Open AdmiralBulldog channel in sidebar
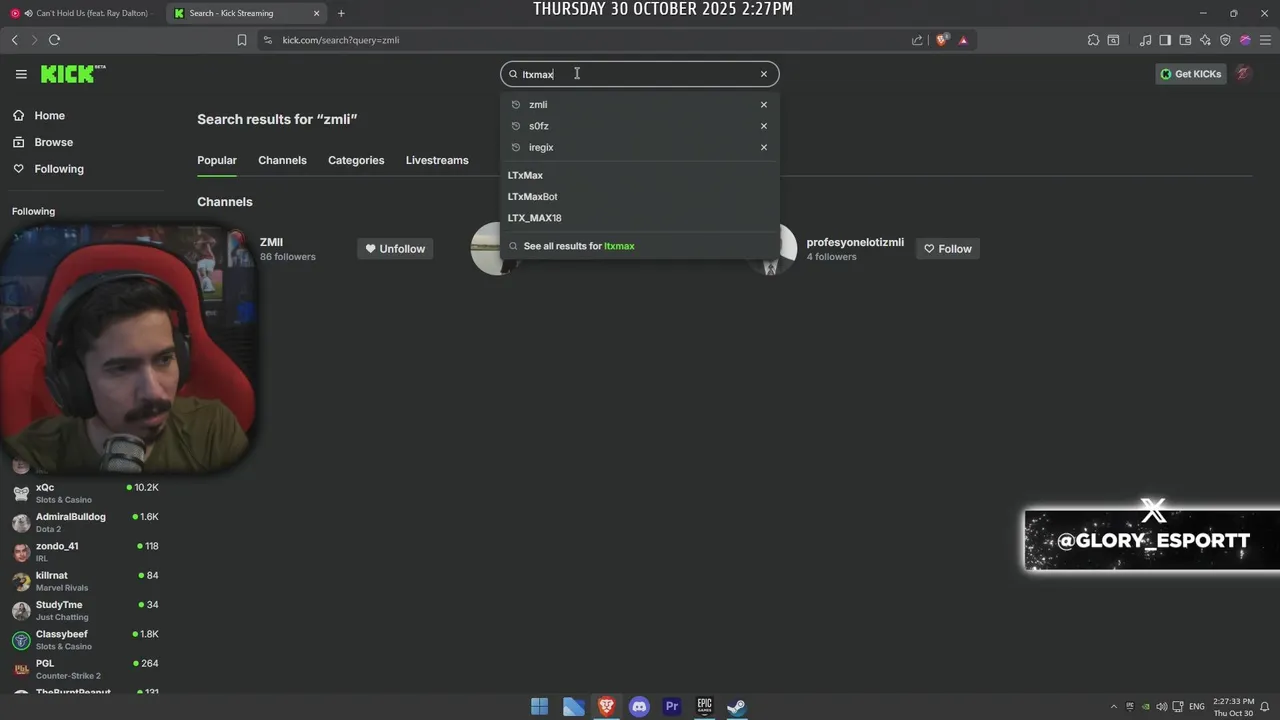The height and width of the screenshot is (720, 1280). coord(85,522)
